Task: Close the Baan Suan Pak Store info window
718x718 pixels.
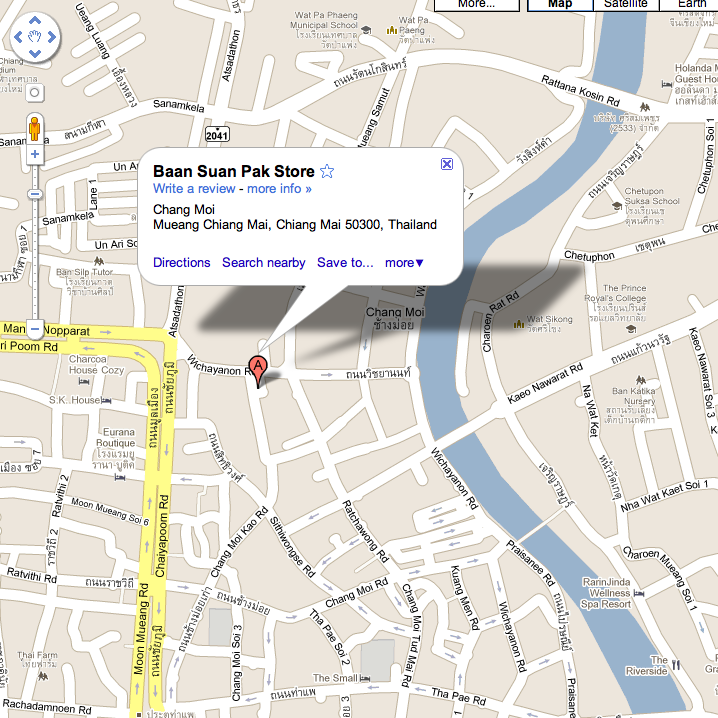Action: click(447, 164)
